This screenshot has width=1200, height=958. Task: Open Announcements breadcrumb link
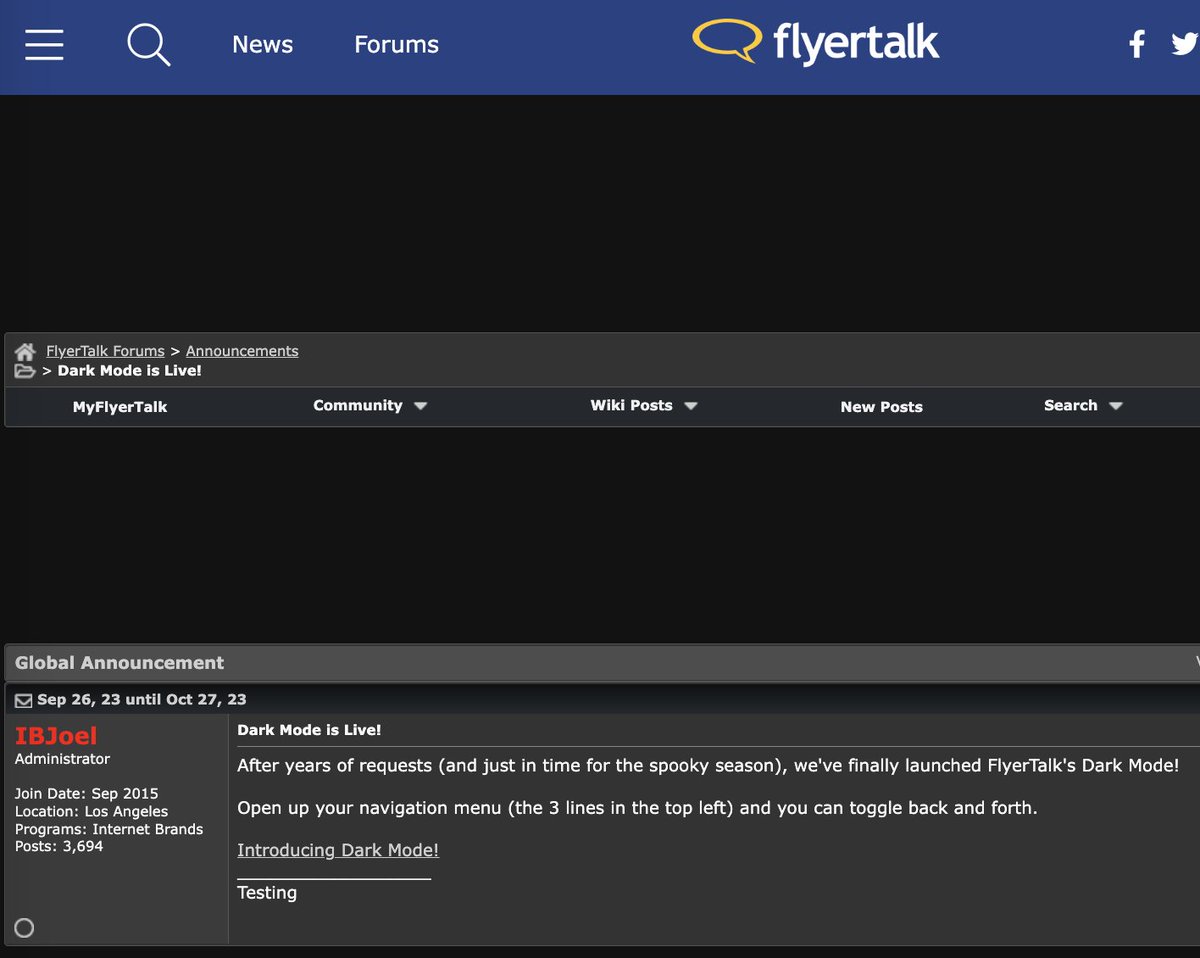pyautogui.click(x=242, y=351)
